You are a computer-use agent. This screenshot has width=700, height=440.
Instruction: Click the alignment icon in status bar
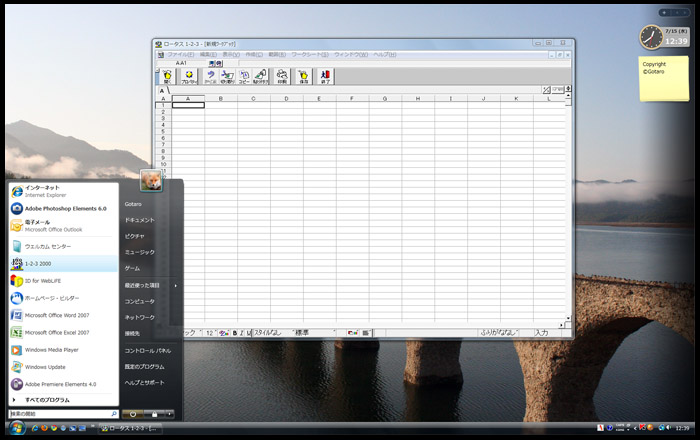tap(367, 333)
